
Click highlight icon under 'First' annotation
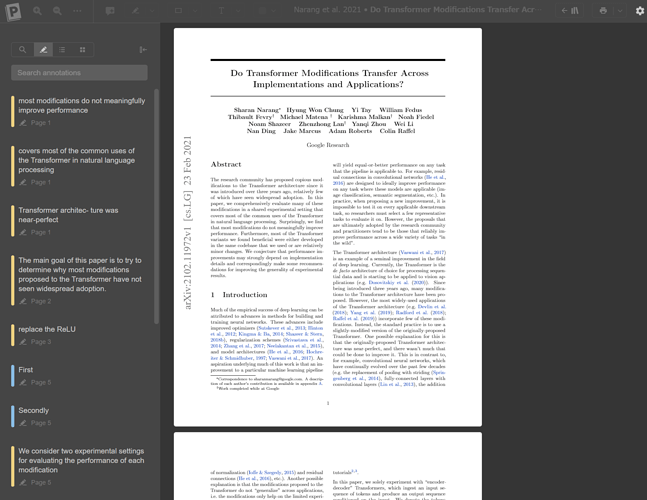click(x=23, y=382)
